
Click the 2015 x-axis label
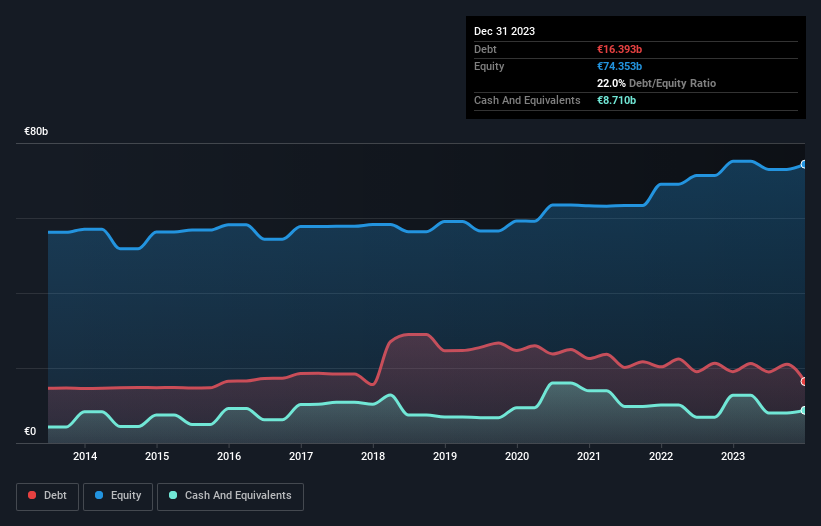(x=157, y=456)
